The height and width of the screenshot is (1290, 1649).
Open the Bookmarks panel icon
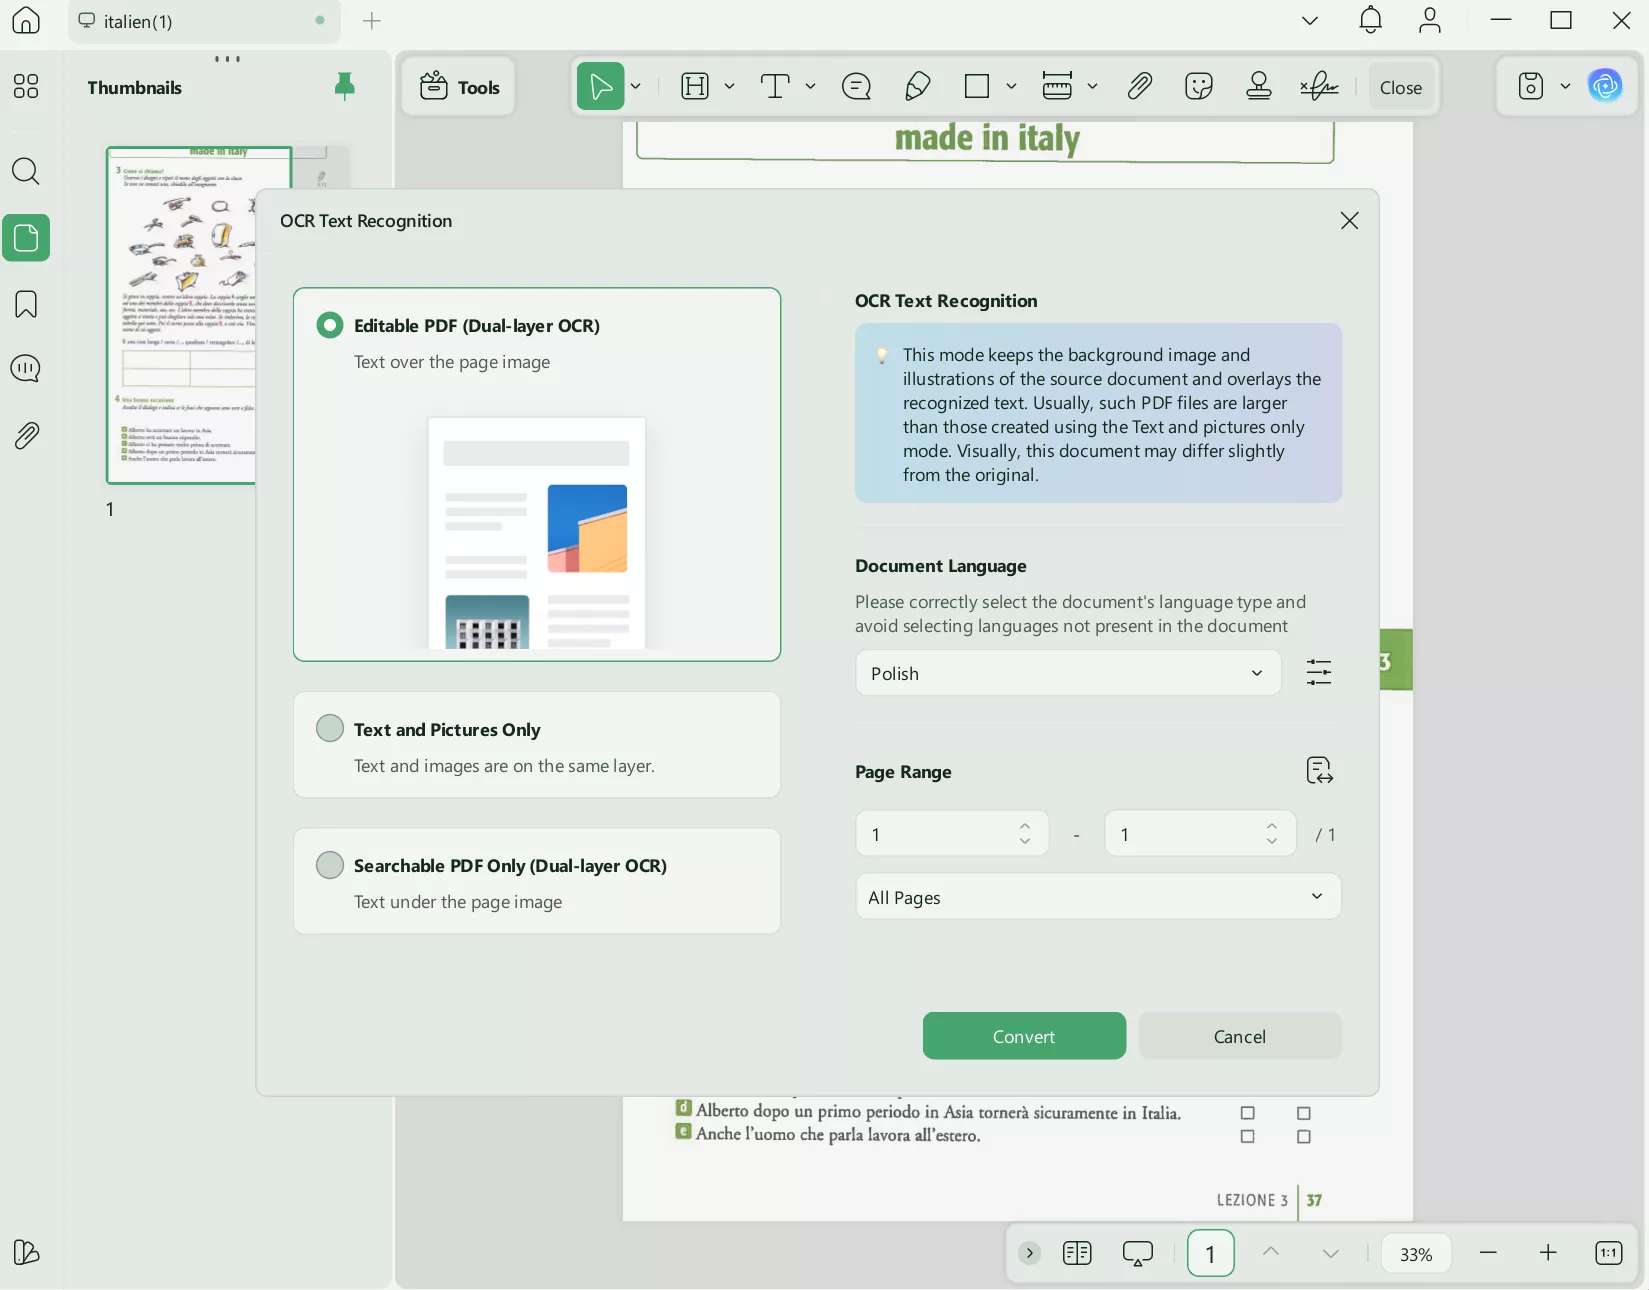26,304
